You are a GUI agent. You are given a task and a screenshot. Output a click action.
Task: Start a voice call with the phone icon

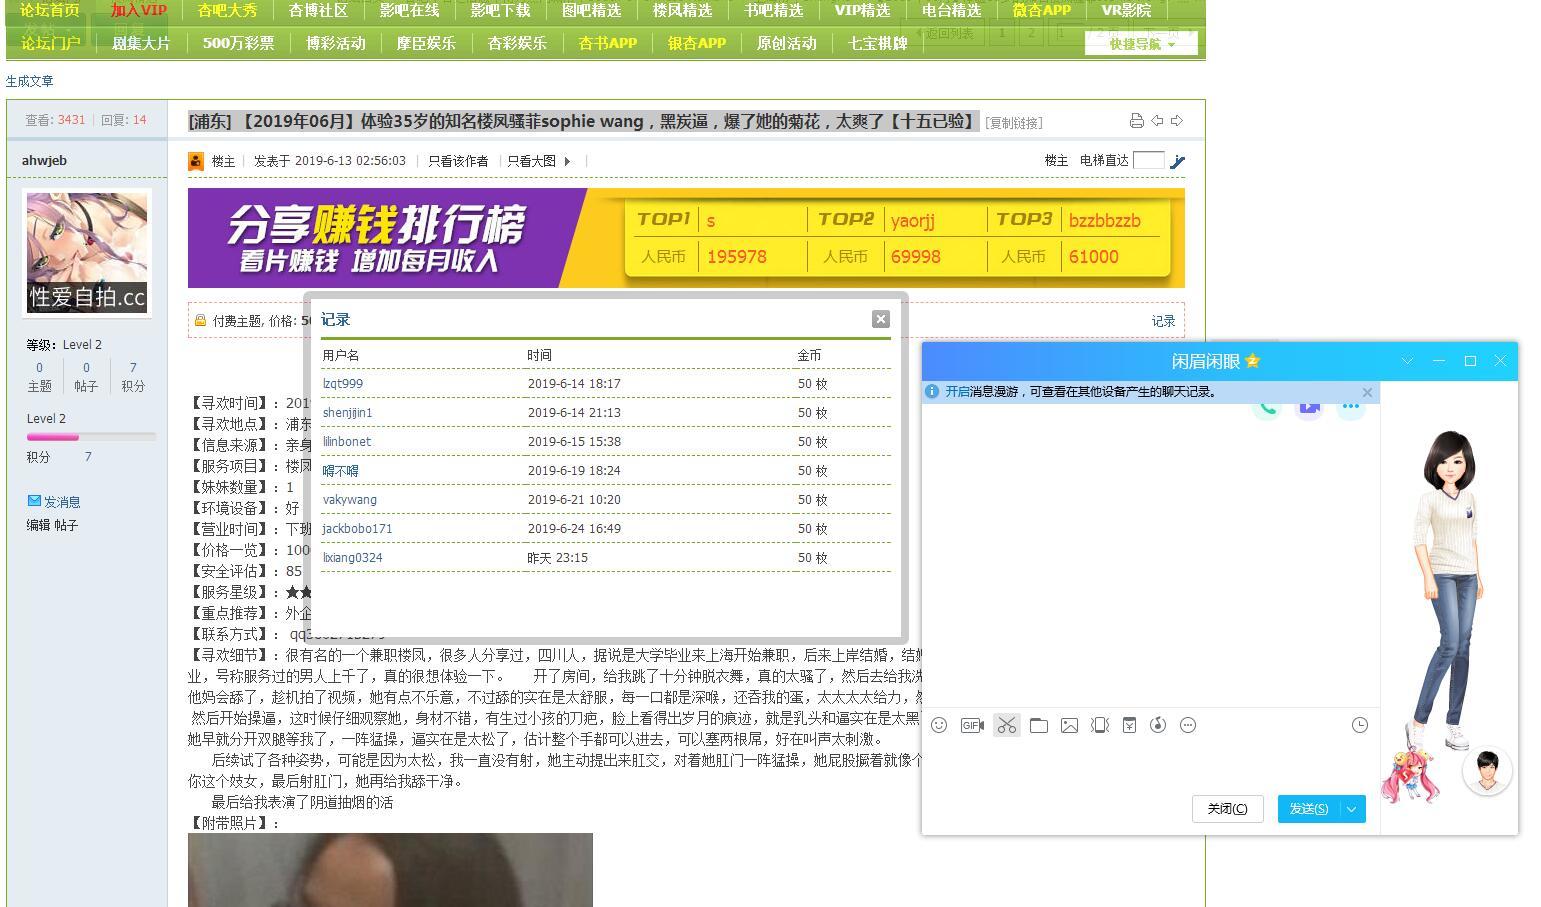click(x=1267, y=408)
